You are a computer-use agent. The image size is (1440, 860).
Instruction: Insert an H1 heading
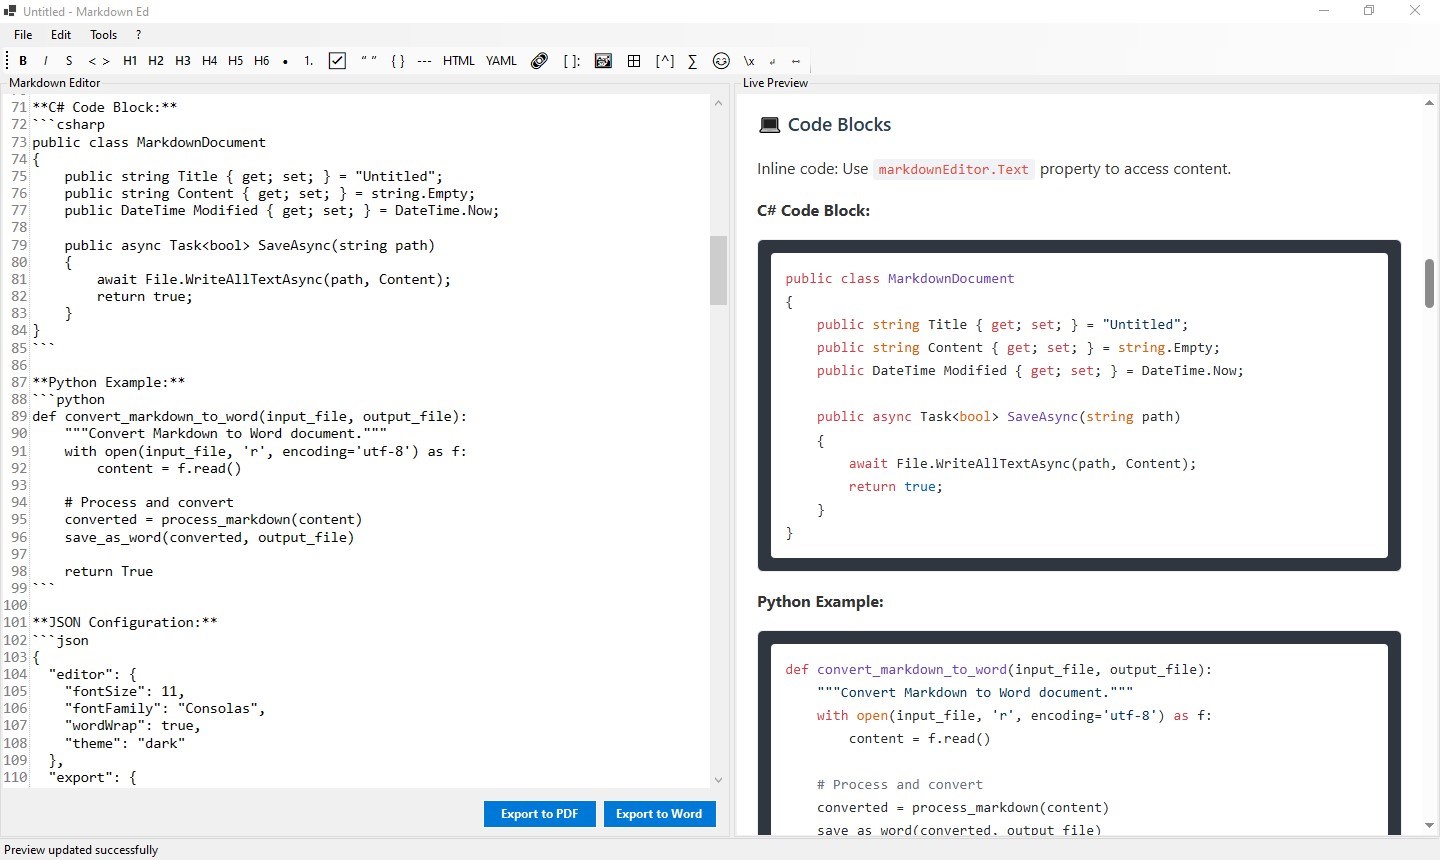coord(130,61)
